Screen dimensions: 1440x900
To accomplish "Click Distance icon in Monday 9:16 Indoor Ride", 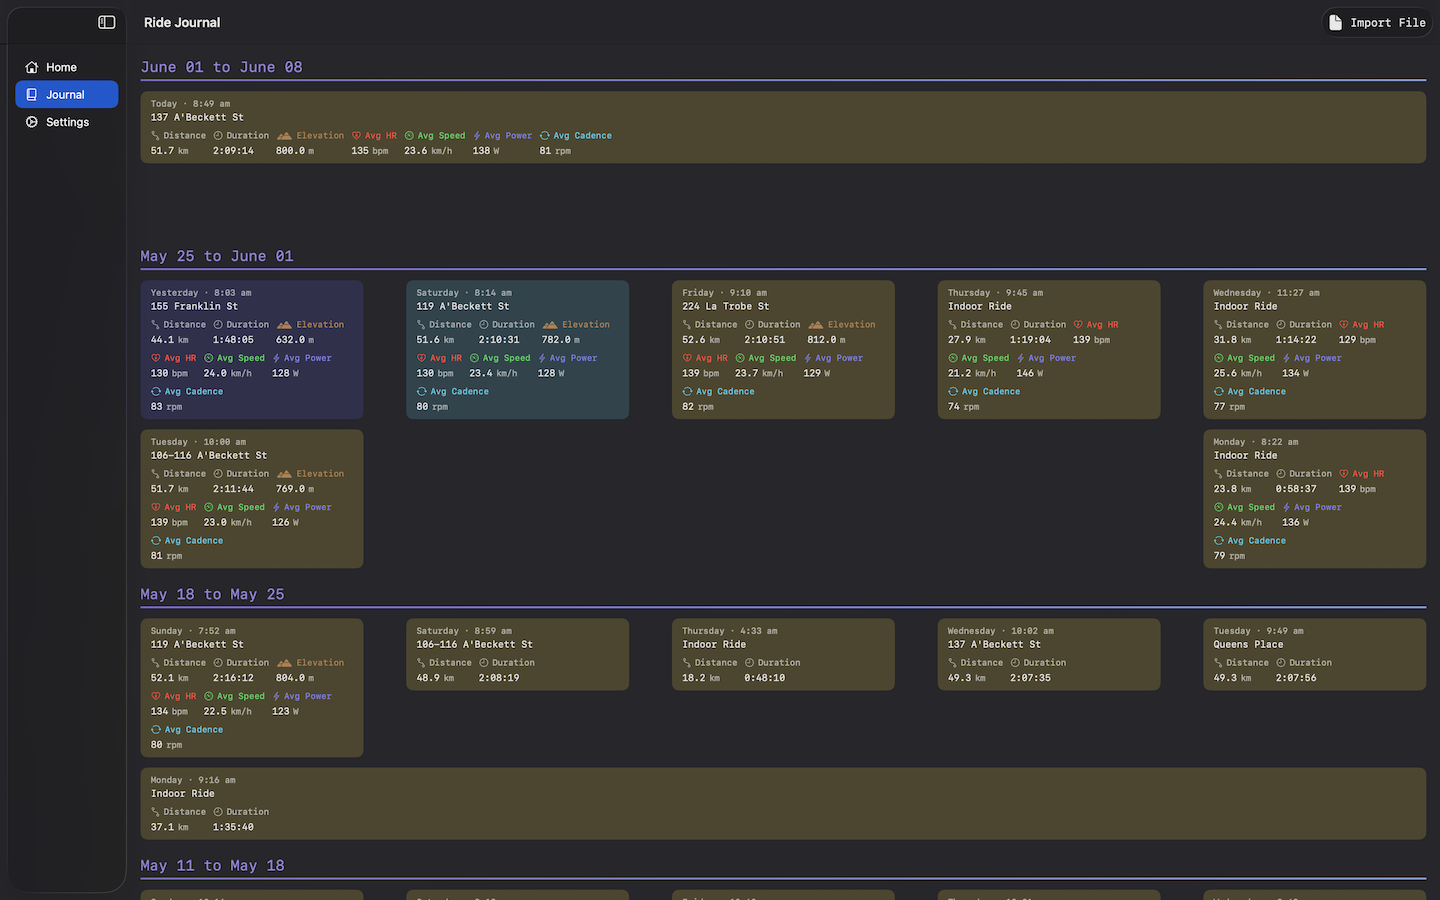I will click(155, 811).
